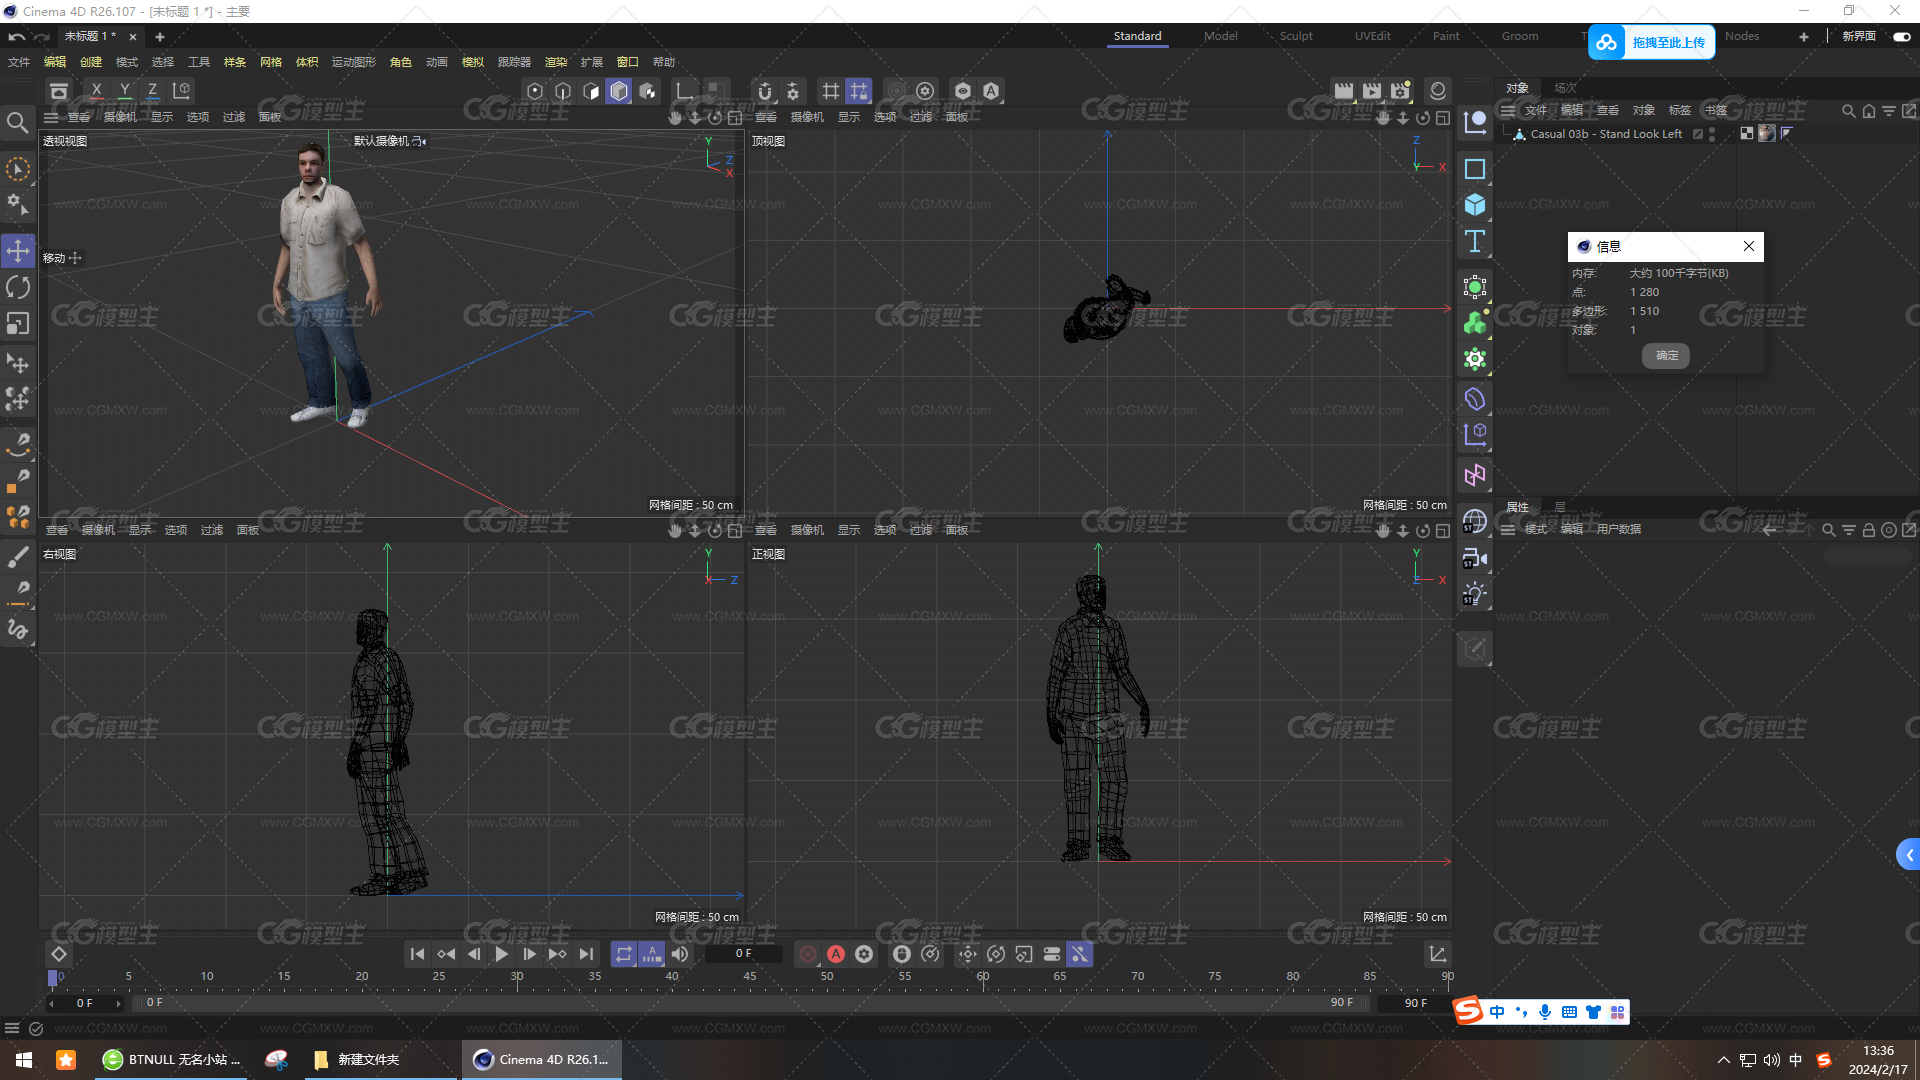Viewport: 1920px width, 1080px height.
Task: Select the Move tool in left toolbar
Action: (18, 251)
